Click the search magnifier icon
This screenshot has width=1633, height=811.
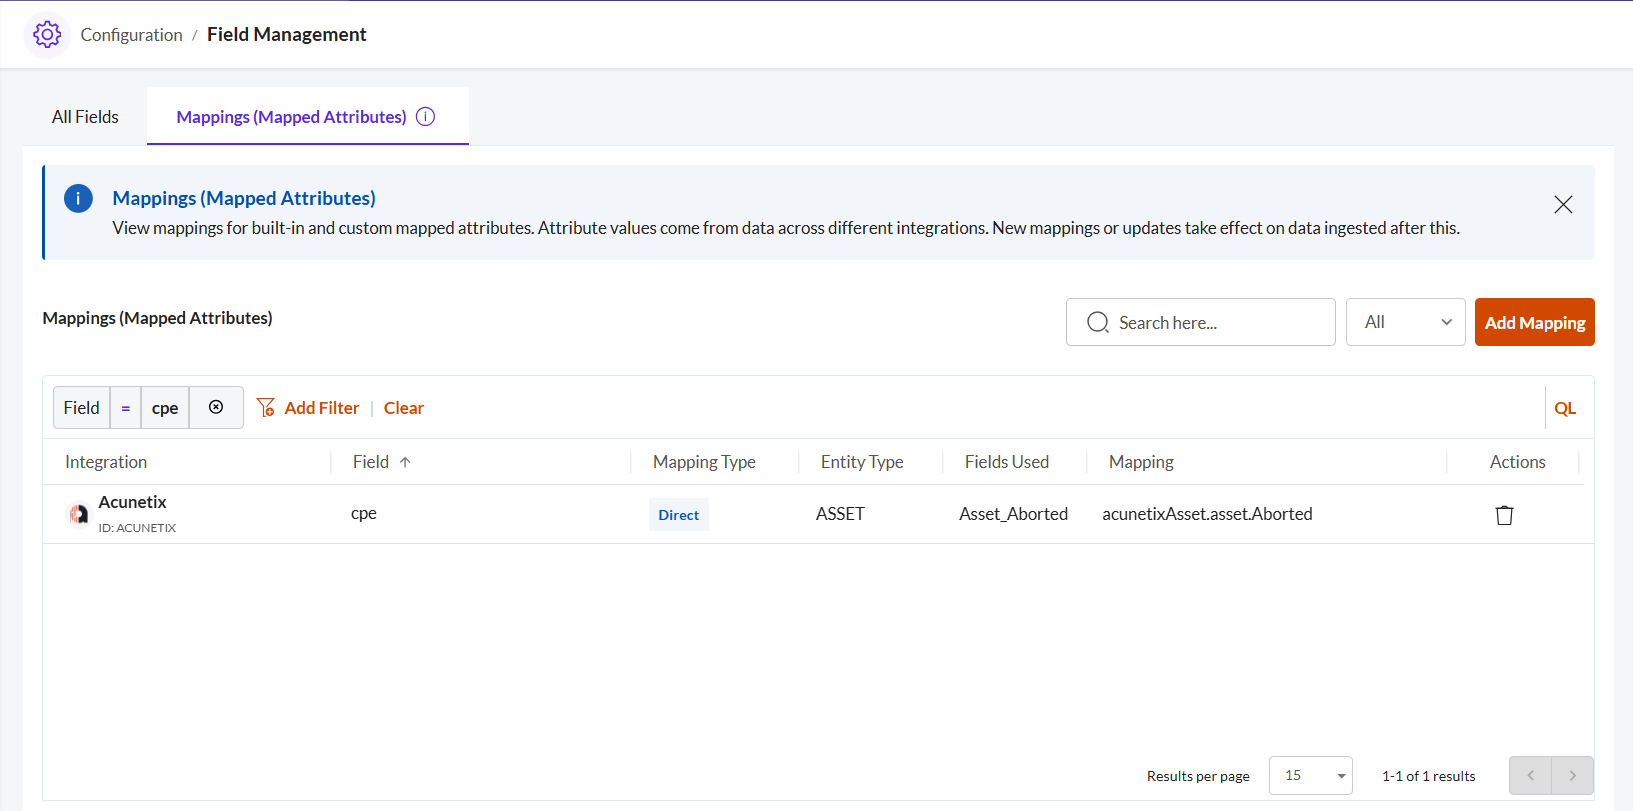[1098, 322]
